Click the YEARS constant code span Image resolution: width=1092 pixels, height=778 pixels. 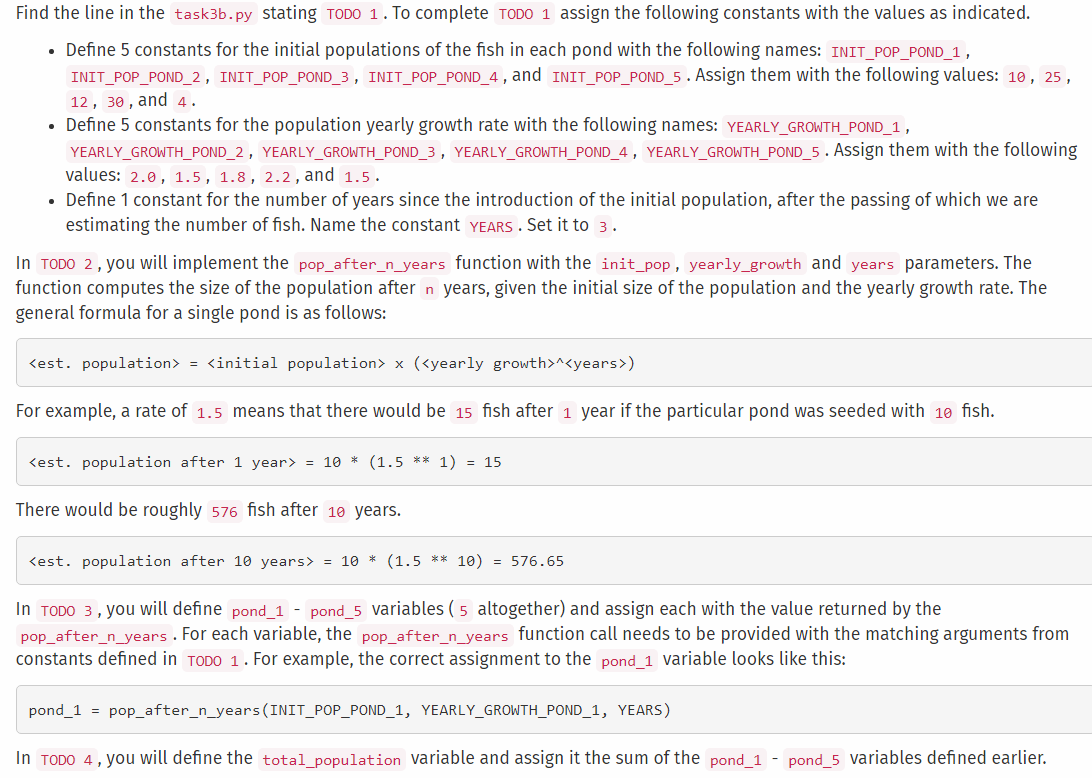490,227
